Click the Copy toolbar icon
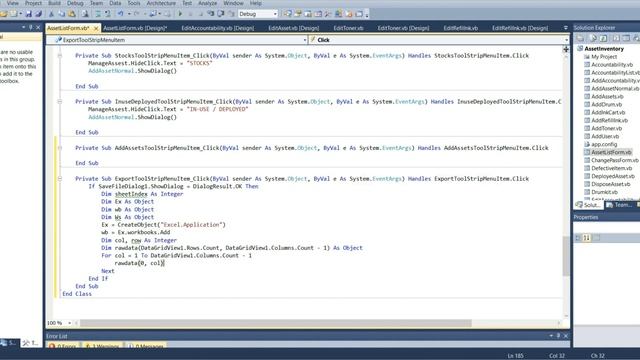640x360 pixels. [62, 14]
